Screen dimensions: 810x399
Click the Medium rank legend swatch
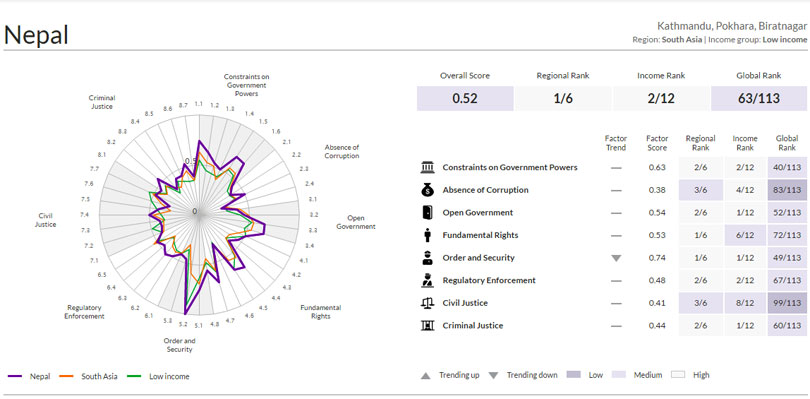[619, 375]
